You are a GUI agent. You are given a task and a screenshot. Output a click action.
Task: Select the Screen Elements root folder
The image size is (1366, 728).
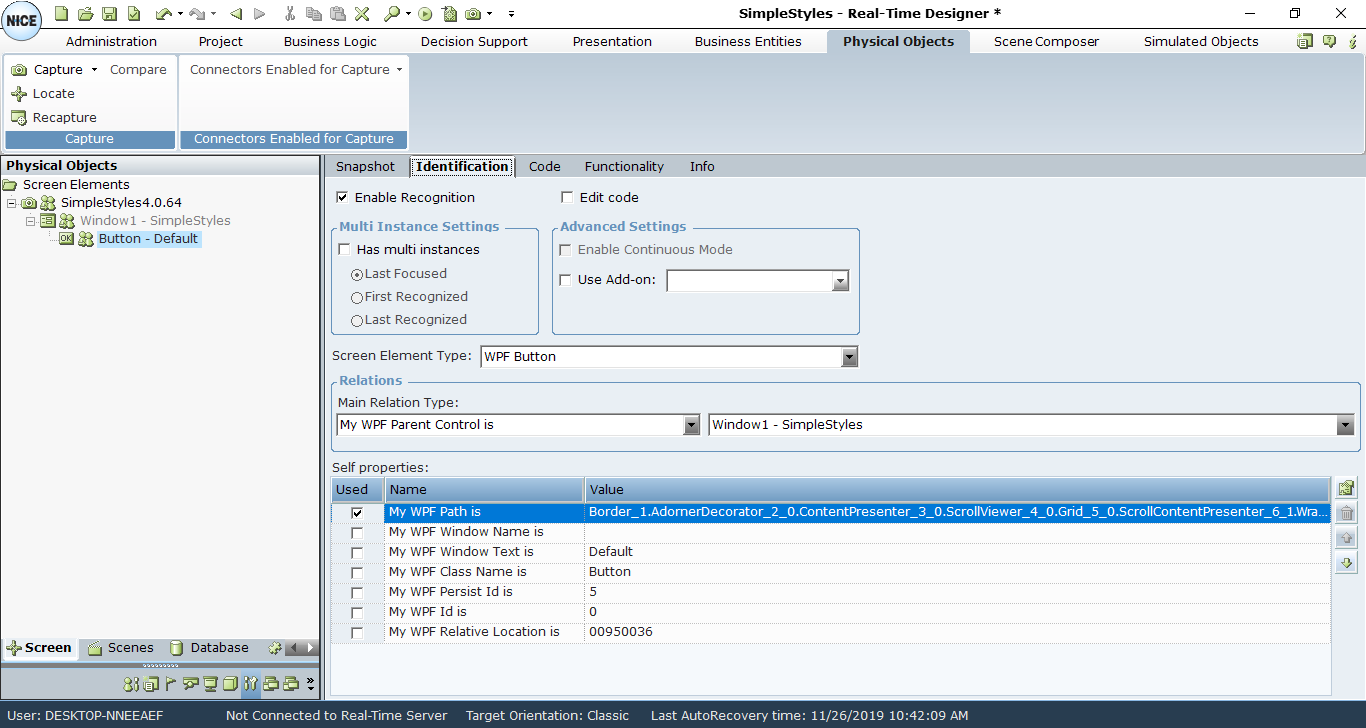coord(66,184)
